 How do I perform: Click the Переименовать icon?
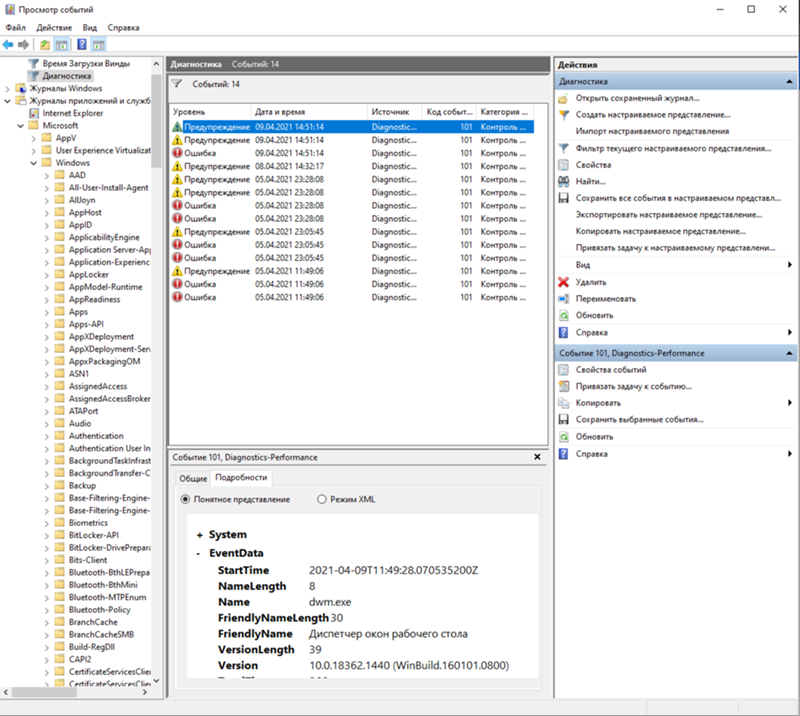pyautogui.click(x=563, y=299)
